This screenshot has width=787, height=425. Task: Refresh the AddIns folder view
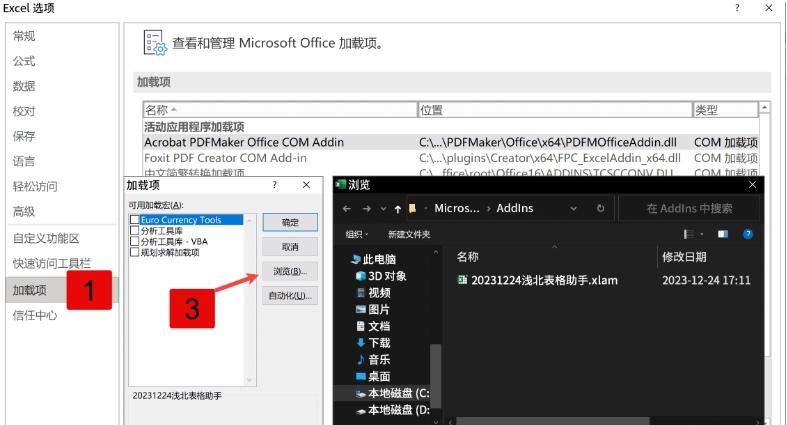600,208
